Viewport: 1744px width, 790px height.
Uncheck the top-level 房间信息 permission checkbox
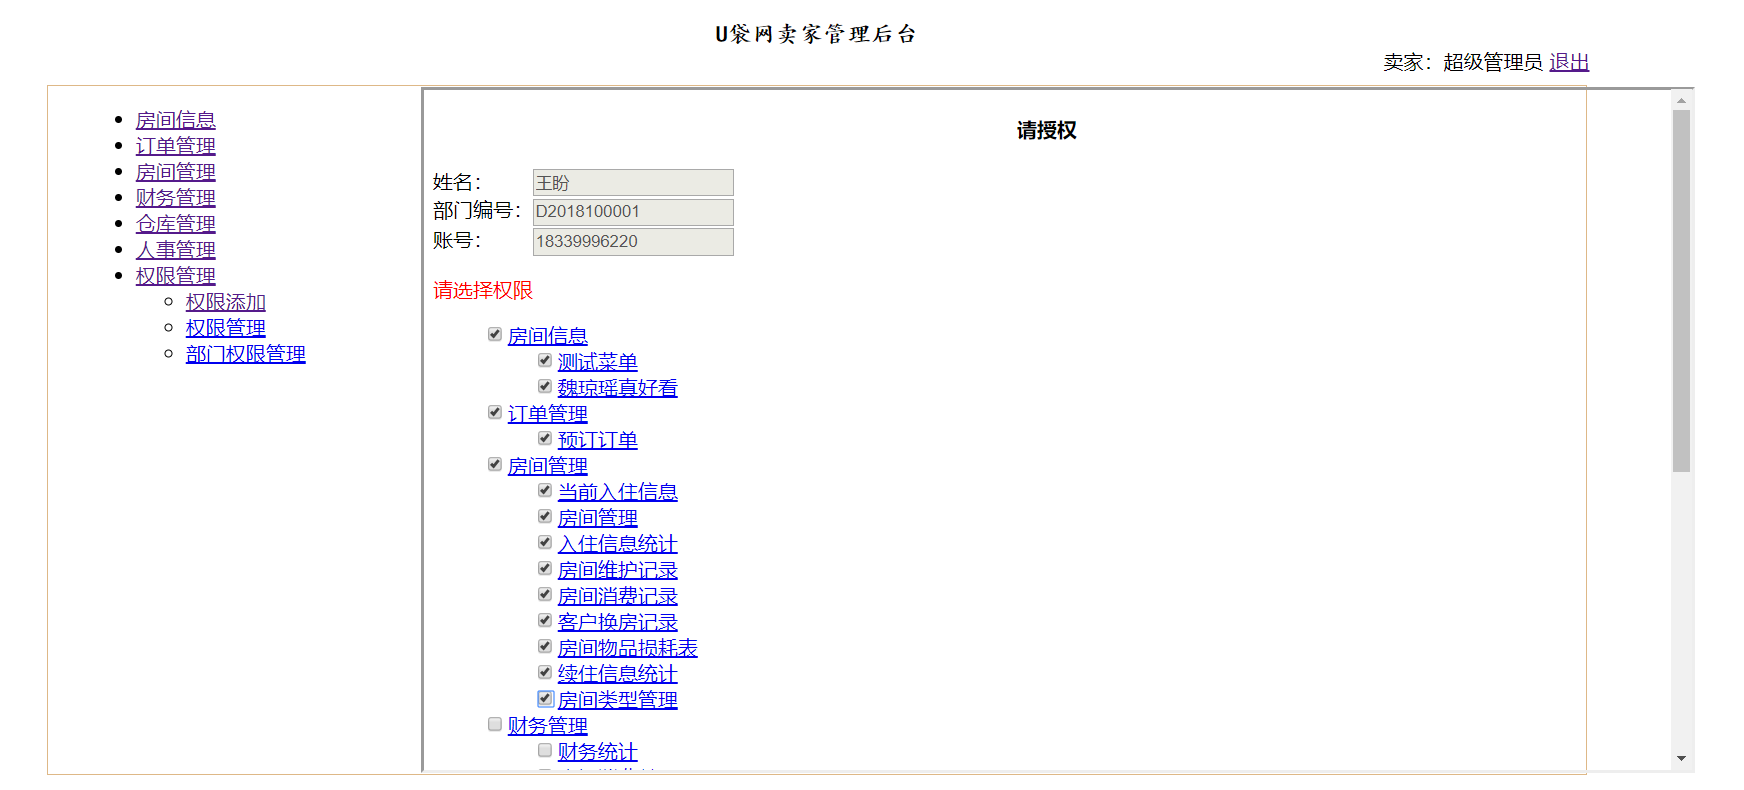click(494, 334)
